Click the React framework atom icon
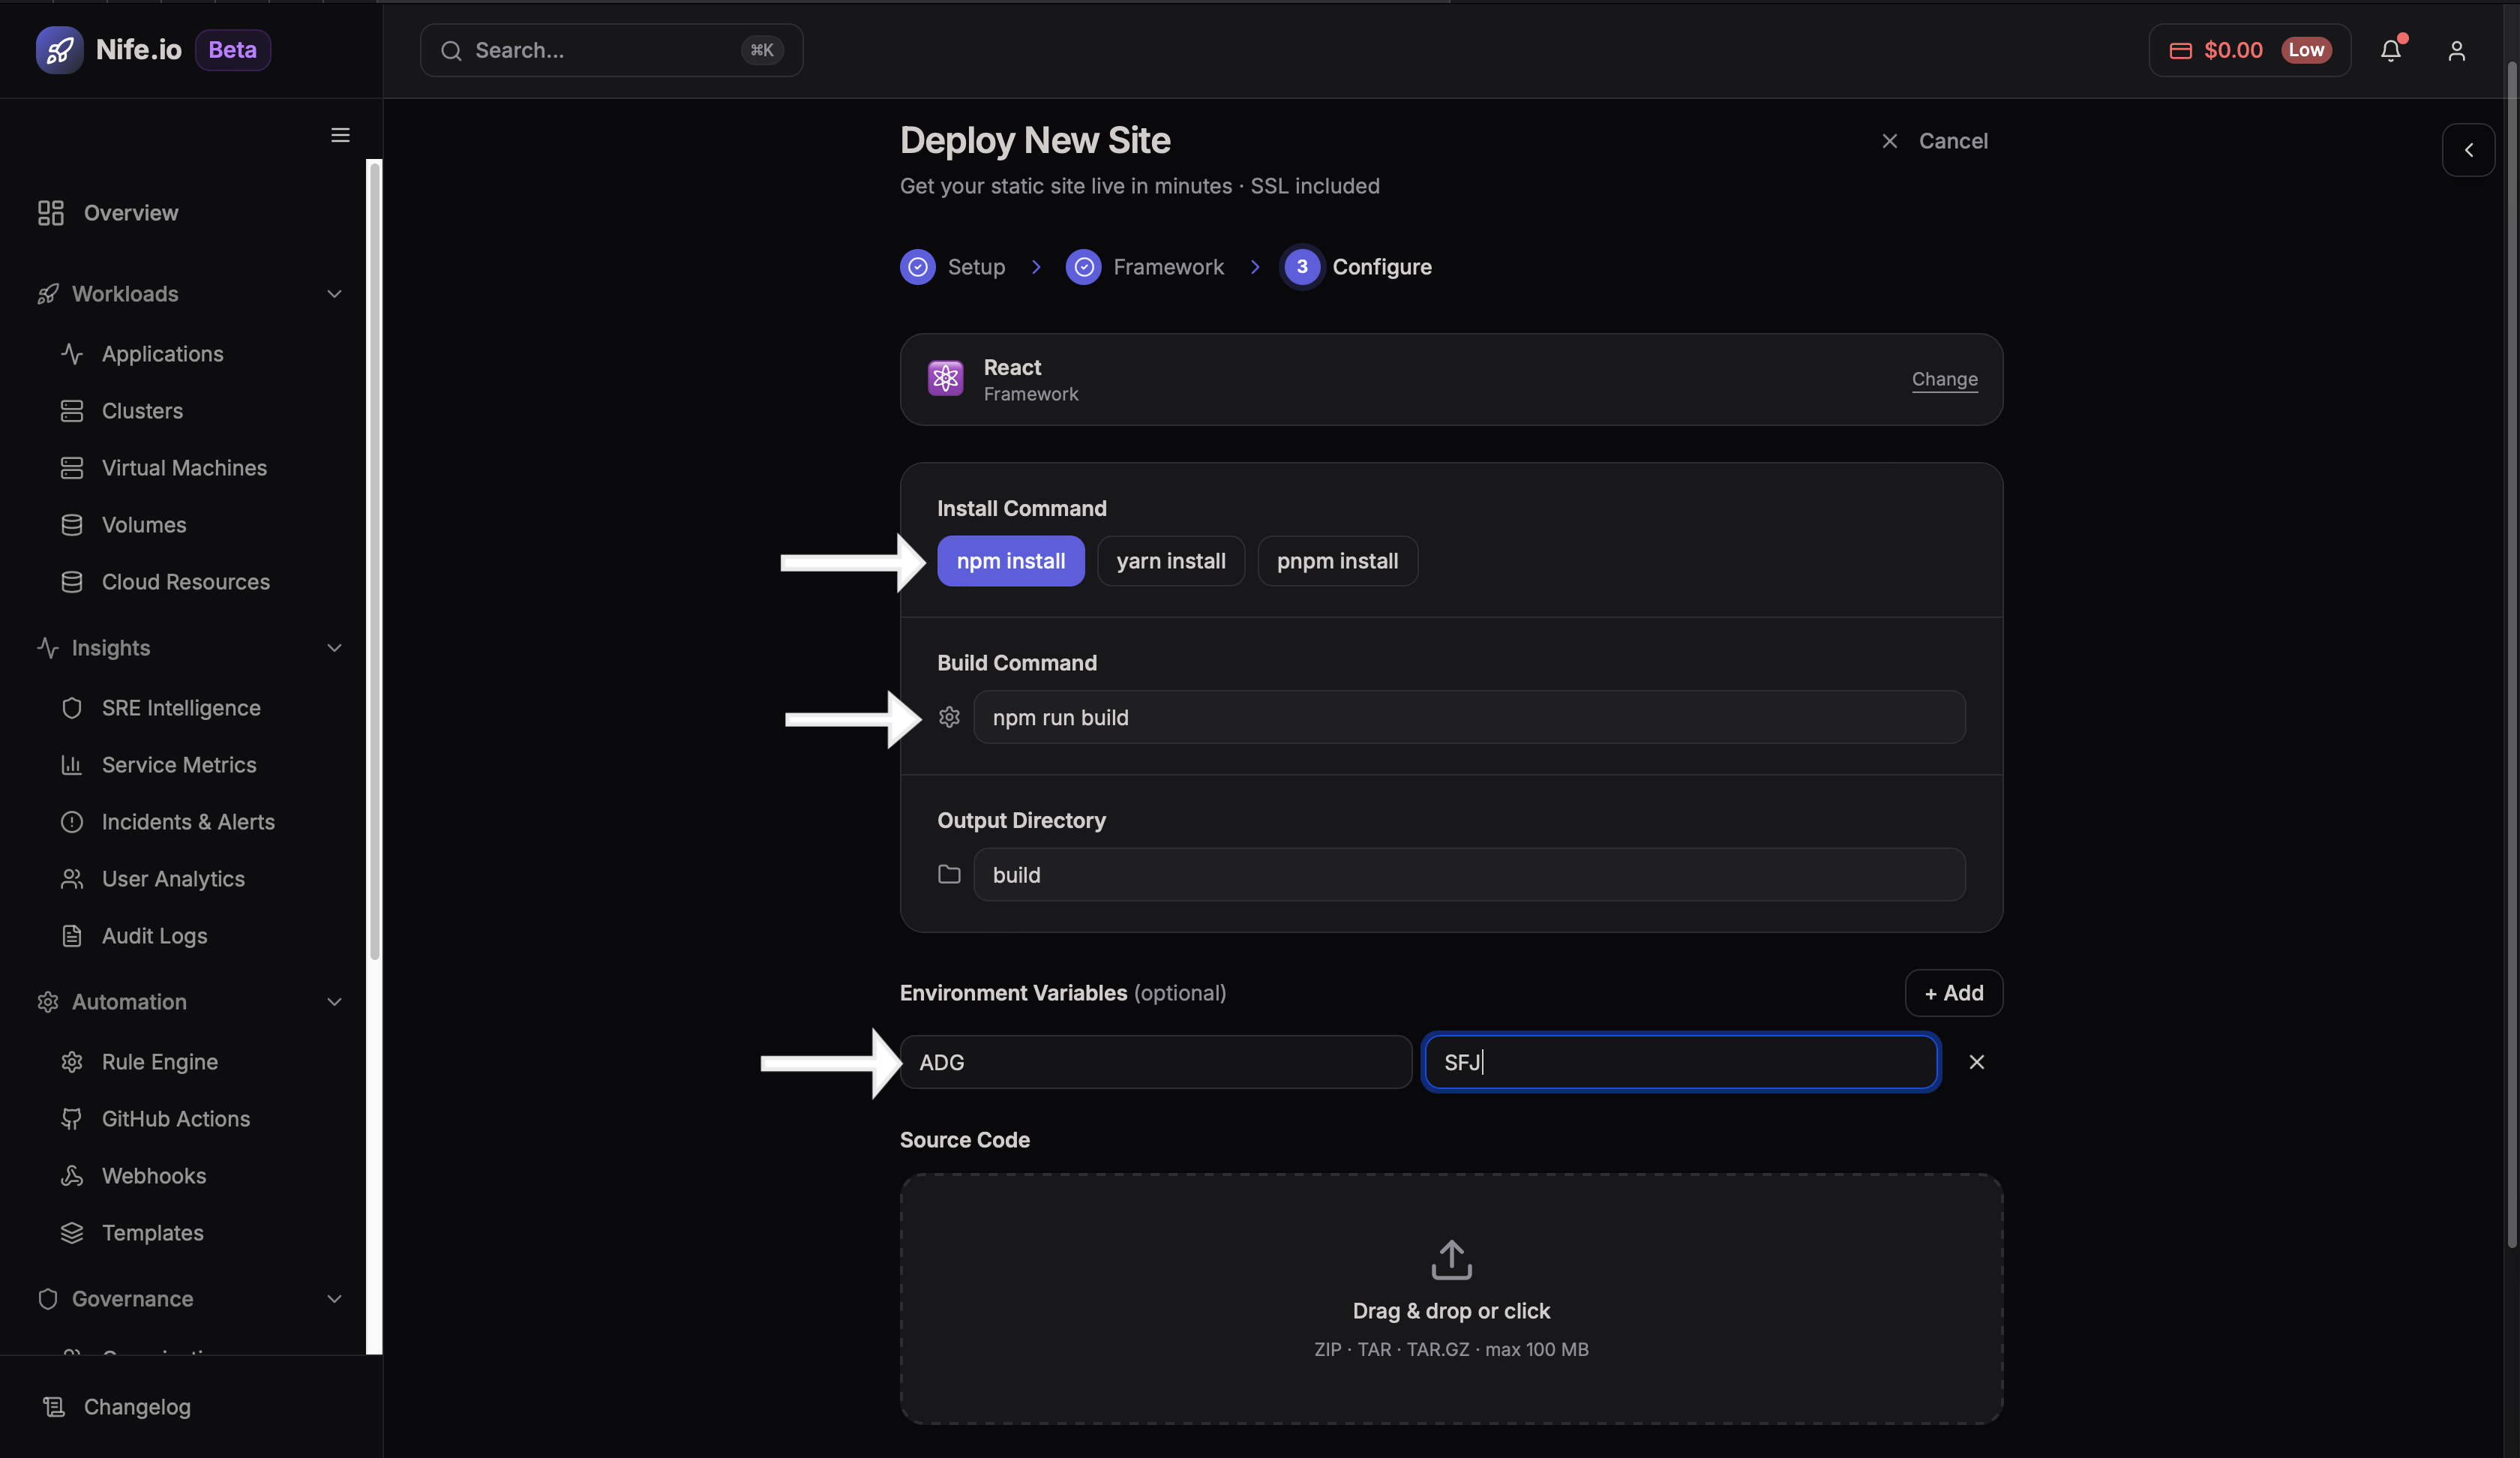This screenshot has height=1458, width=2520. tap(945, 379)
